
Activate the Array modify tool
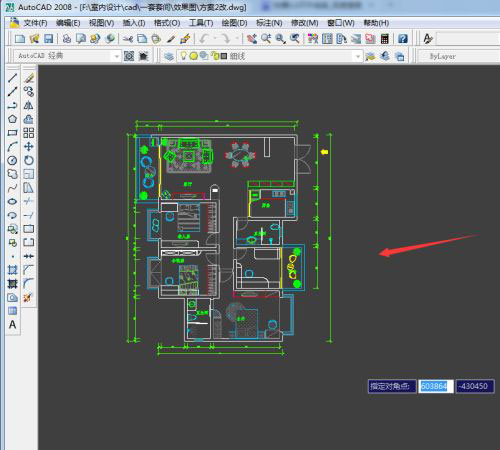tap(29, 133)
